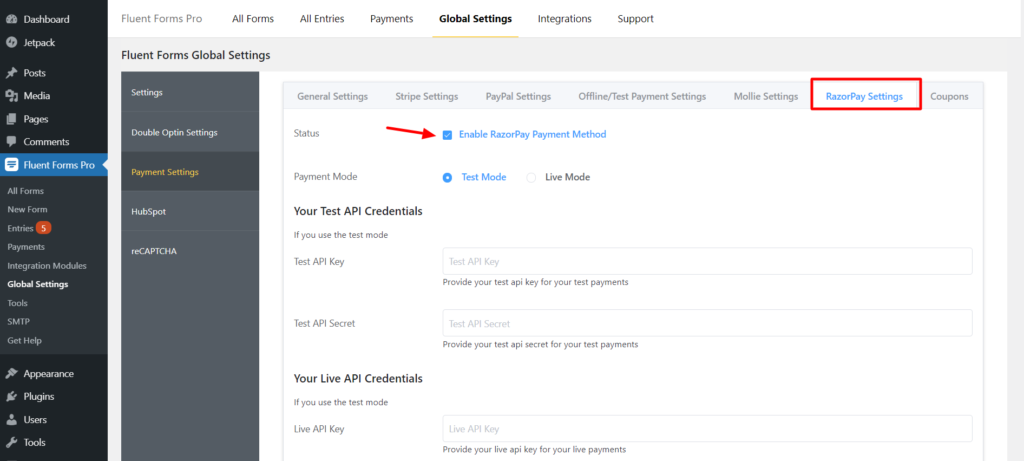The height and width of the screenshot is (461, 1024).
Task: Click the Appearance paintbrush icon
Action: pos(11,374)
